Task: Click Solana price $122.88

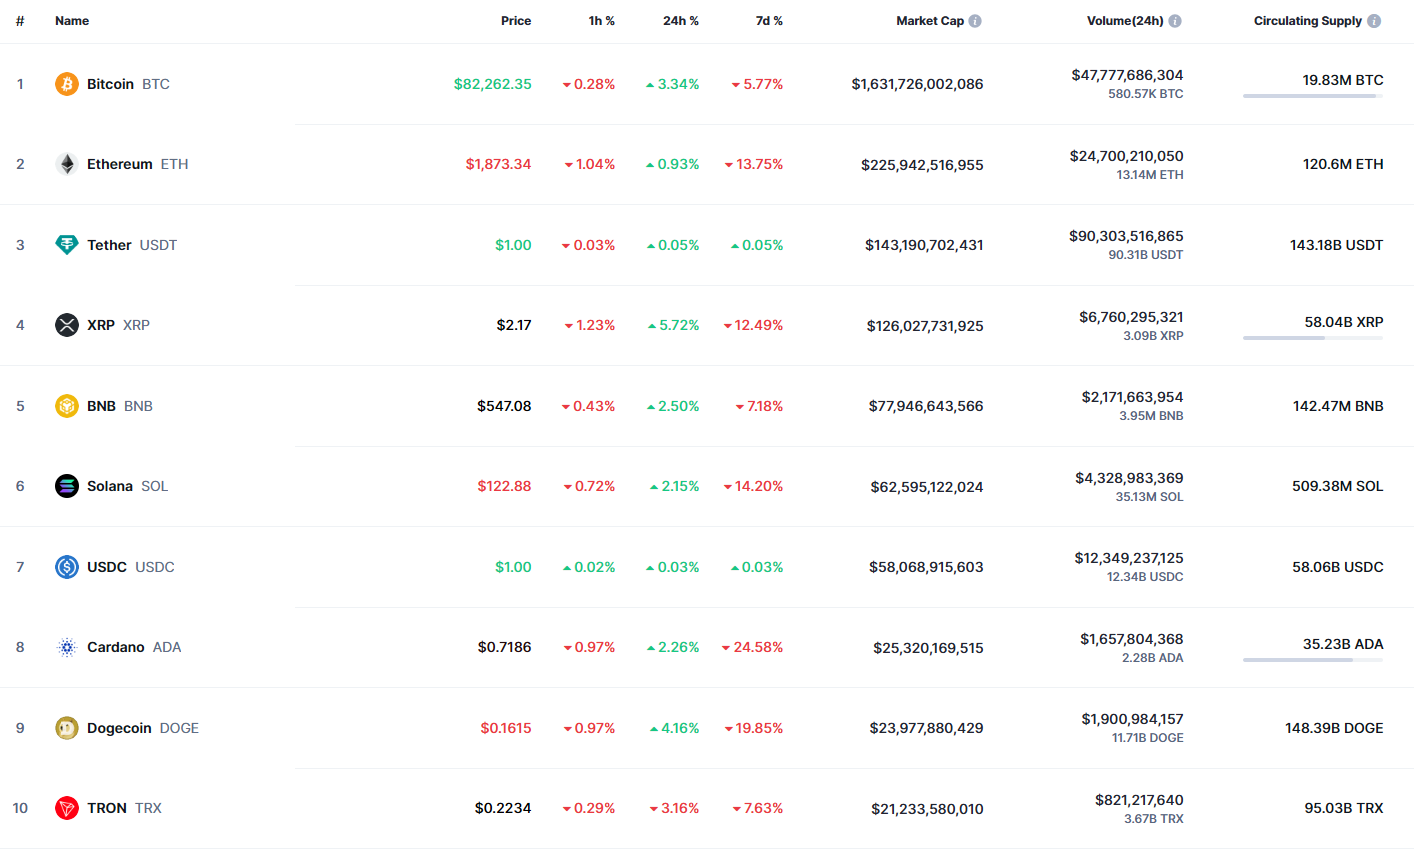Action: [504, 486]
